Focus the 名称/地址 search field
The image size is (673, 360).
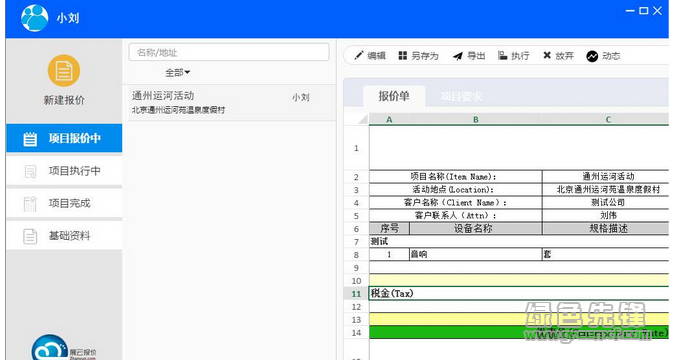[x=229, y=52]
